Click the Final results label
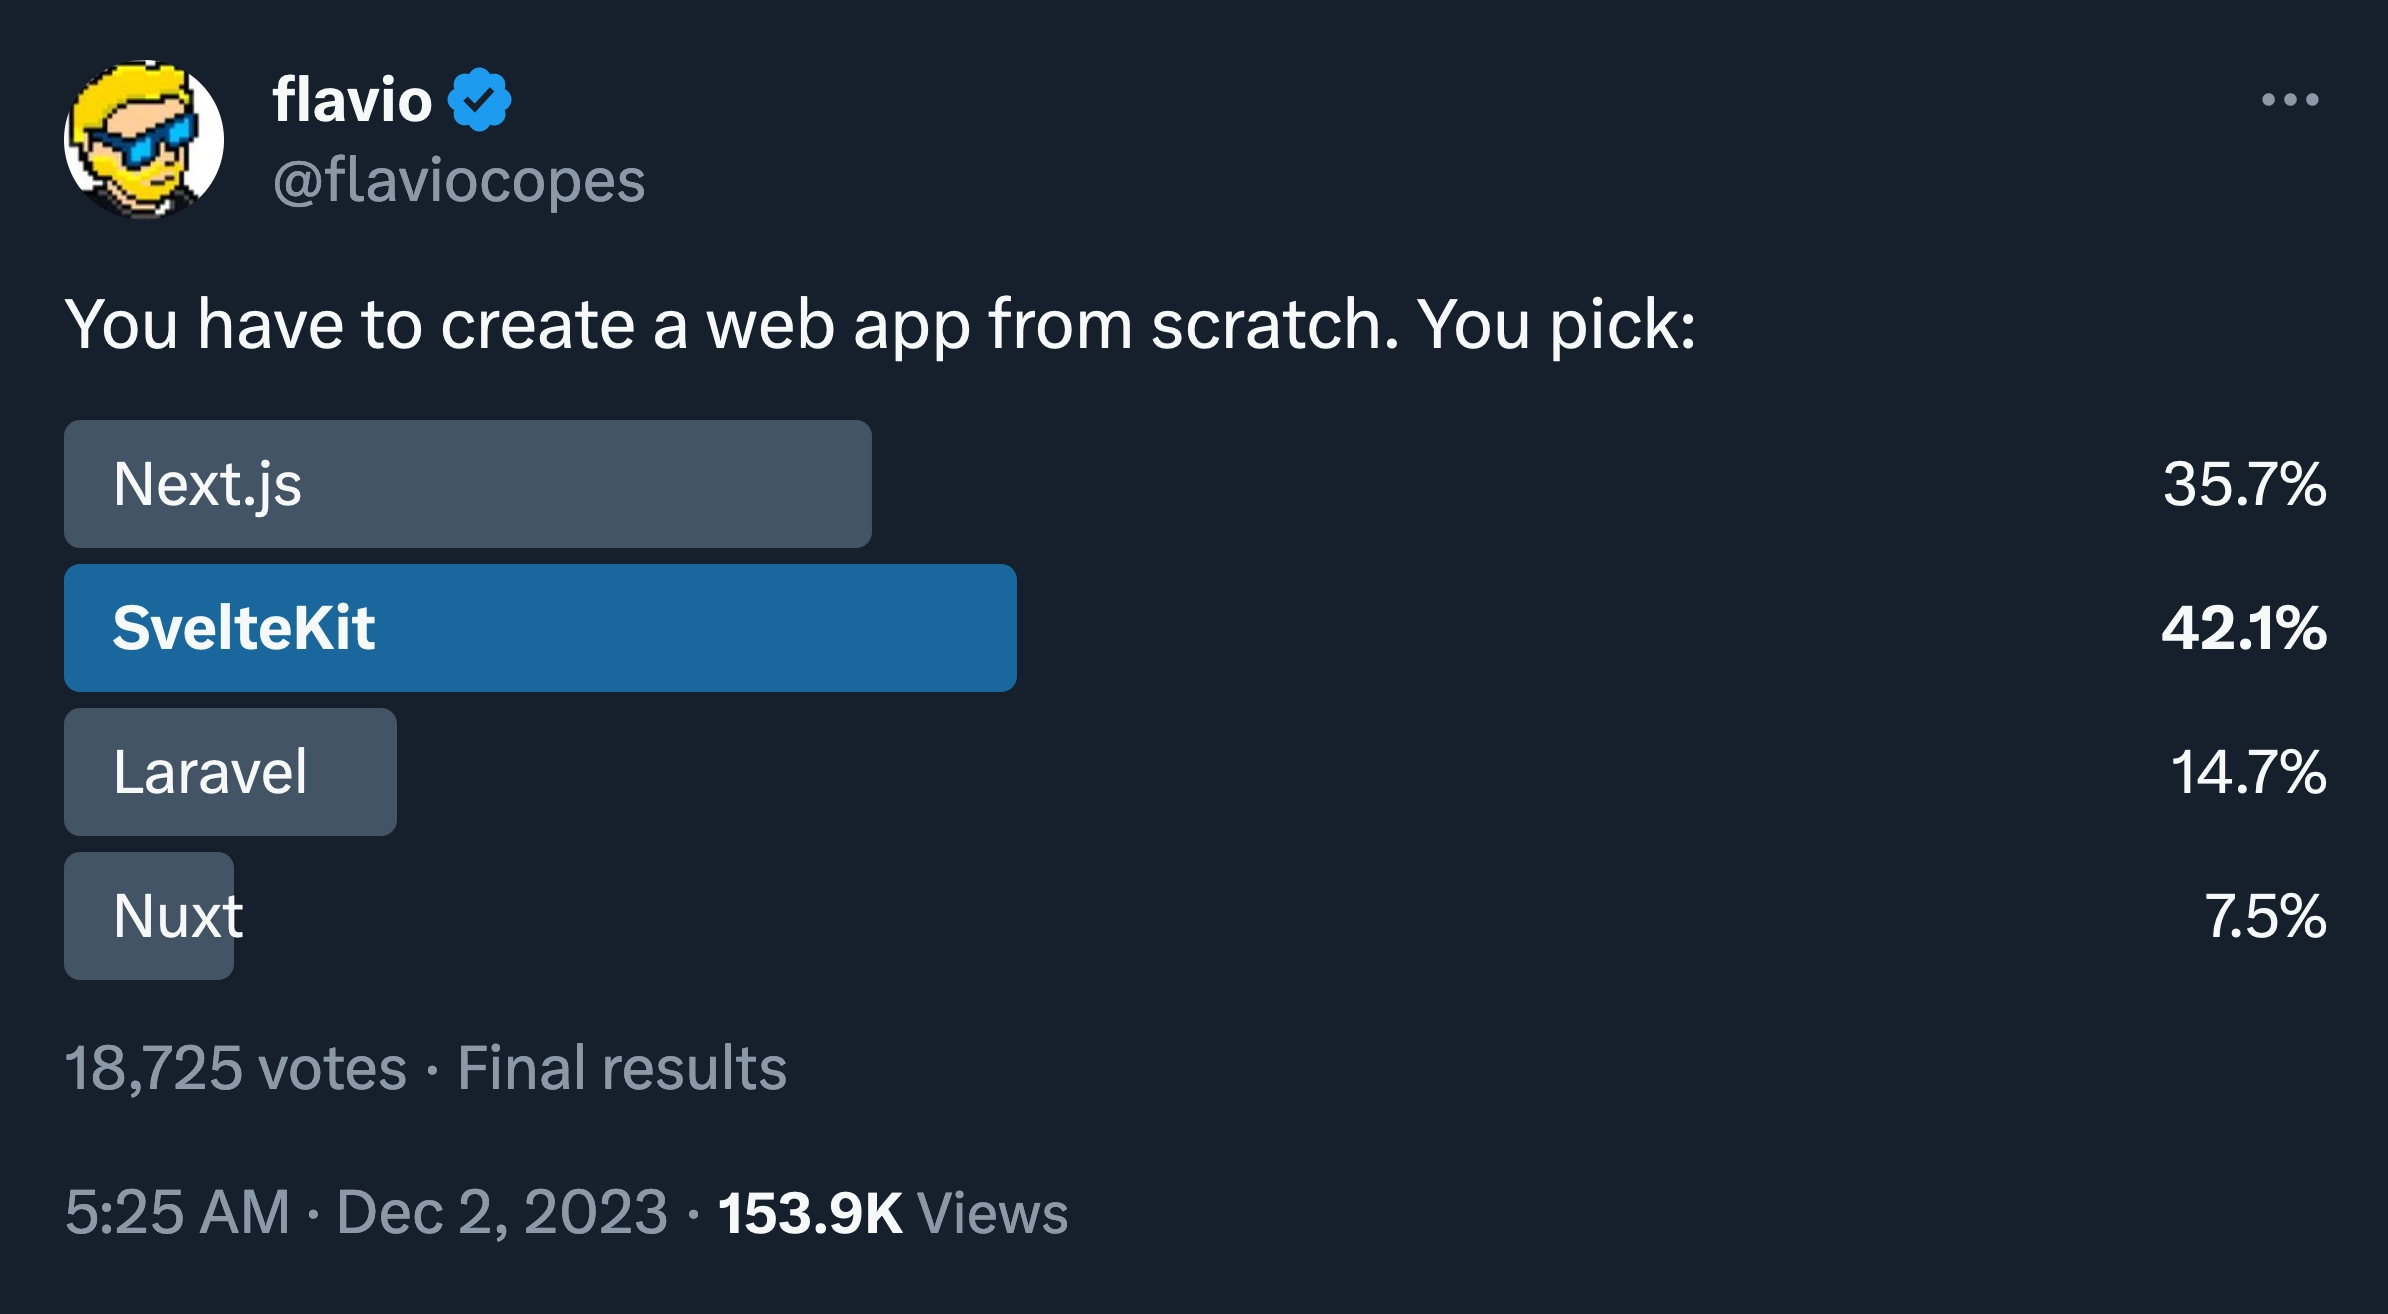 coord(620,1069)
